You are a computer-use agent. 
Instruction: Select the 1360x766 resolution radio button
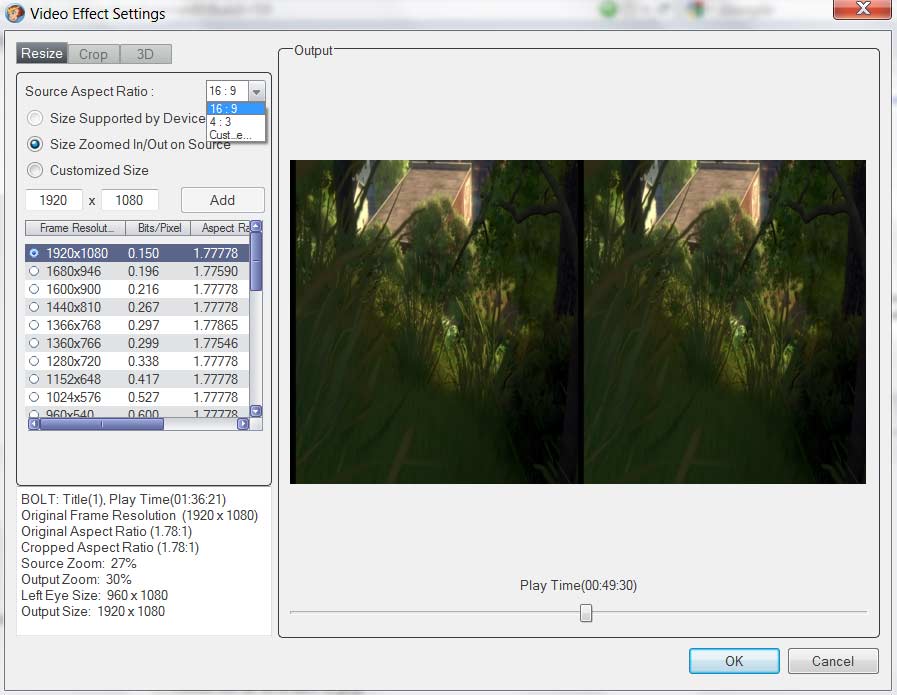34,343
